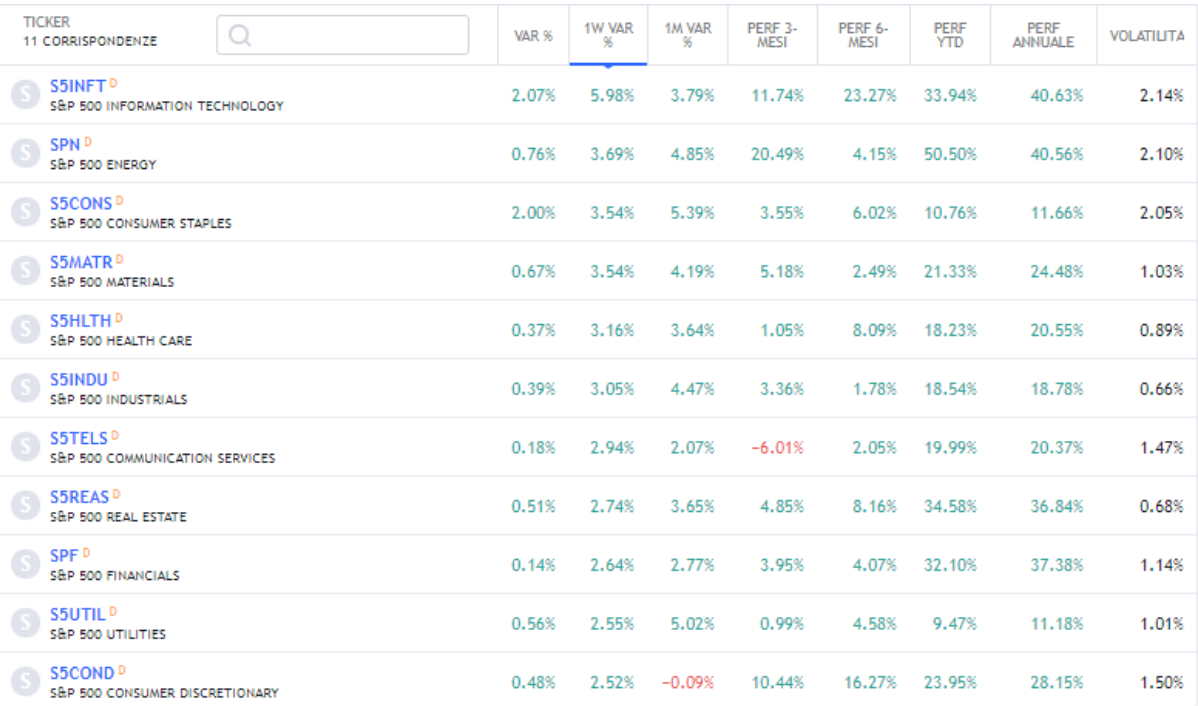1198x706 pixels.
Task: Open the S5INDU ticker link
Action: tap(79, 379)
